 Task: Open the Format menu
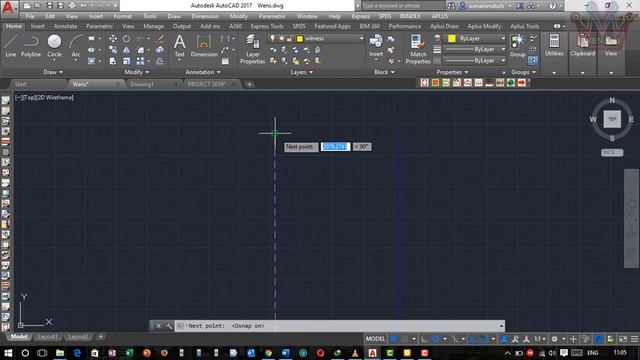pyautogui.click(x=122, y=16)
